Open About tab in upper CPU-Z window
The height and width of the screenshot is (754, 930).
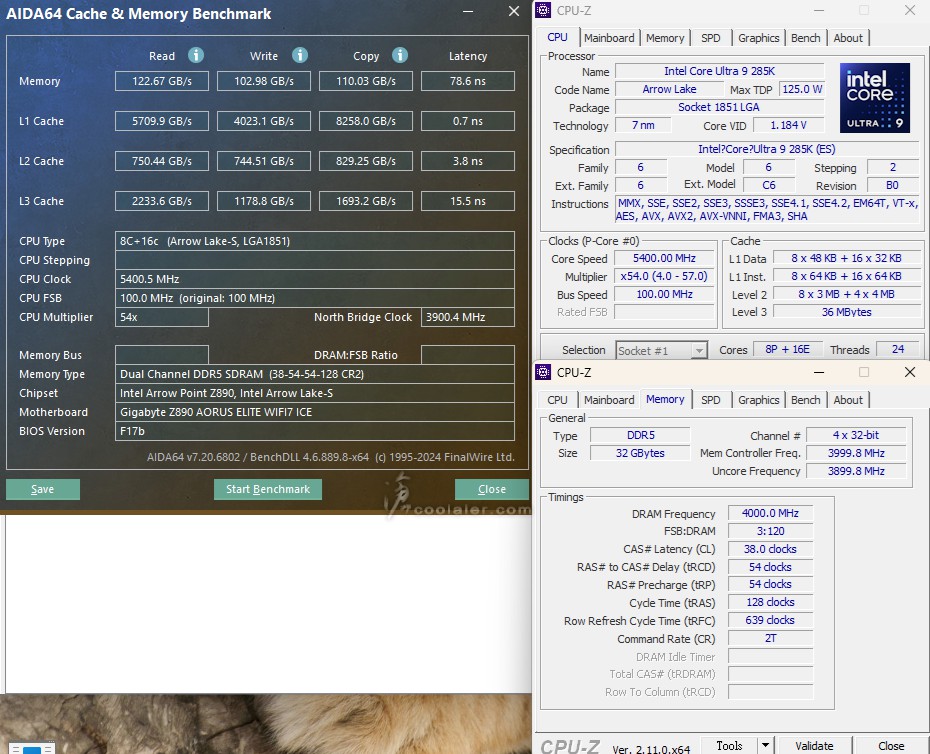tap(848, 38)
